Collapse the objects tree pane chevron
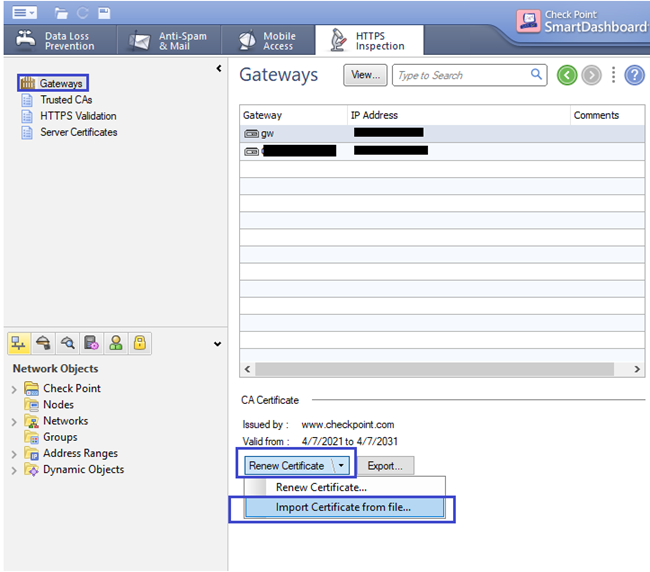Screen dimensions: 650x572 point(217,344)
